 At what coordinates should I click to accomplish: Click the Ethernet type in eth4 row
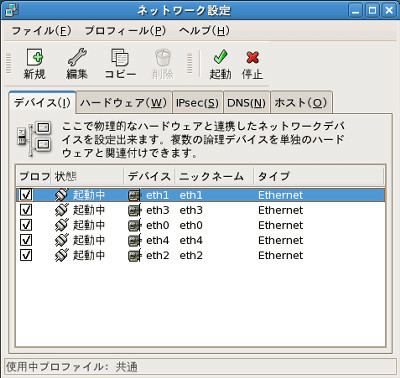tap(281, 240)
